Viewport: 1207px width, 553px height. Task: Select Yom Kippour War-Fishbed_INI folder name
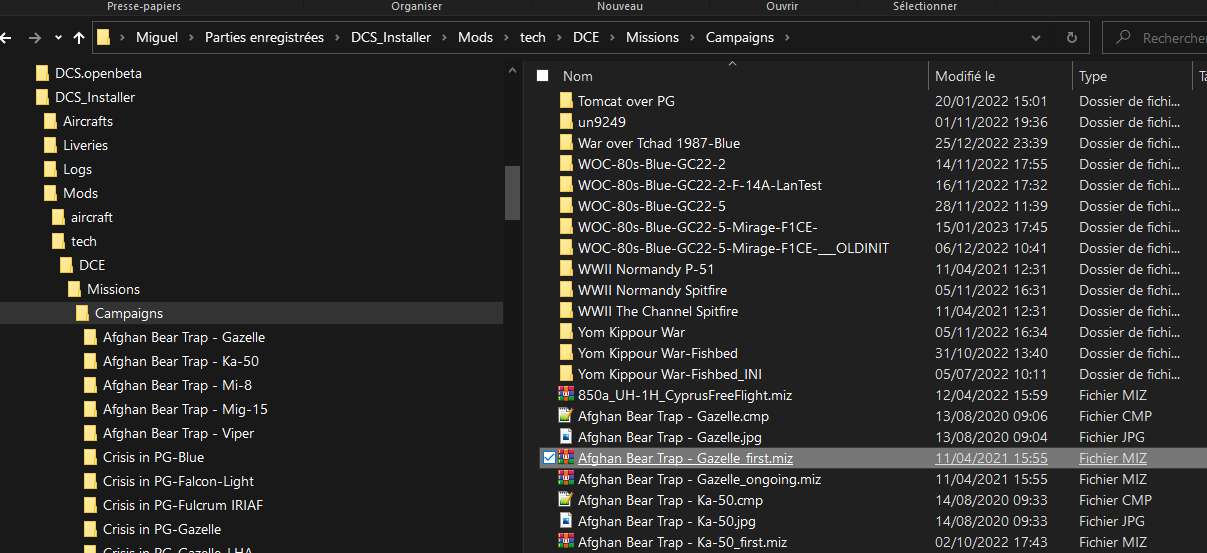(x=670, y=374)
